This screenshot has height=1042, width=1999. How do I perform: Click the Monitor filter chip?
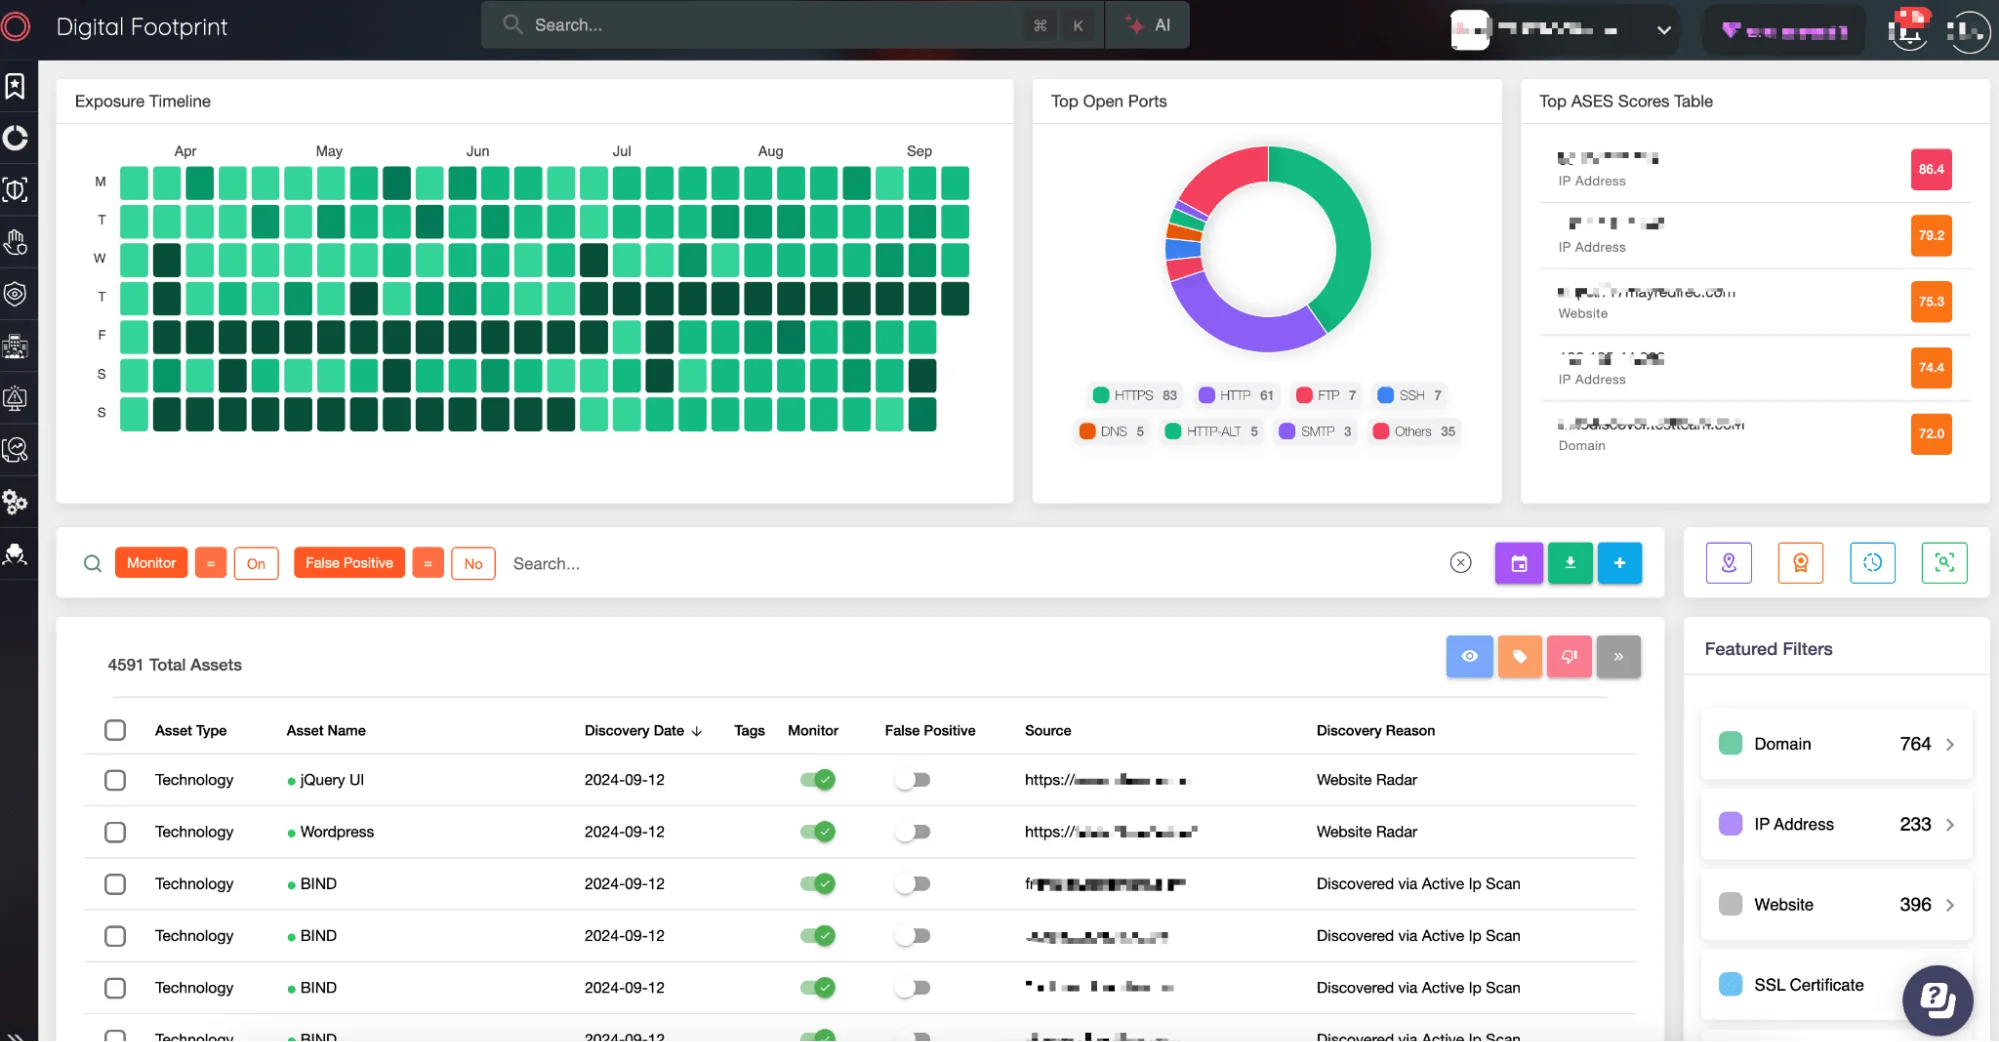click(151, 563)
